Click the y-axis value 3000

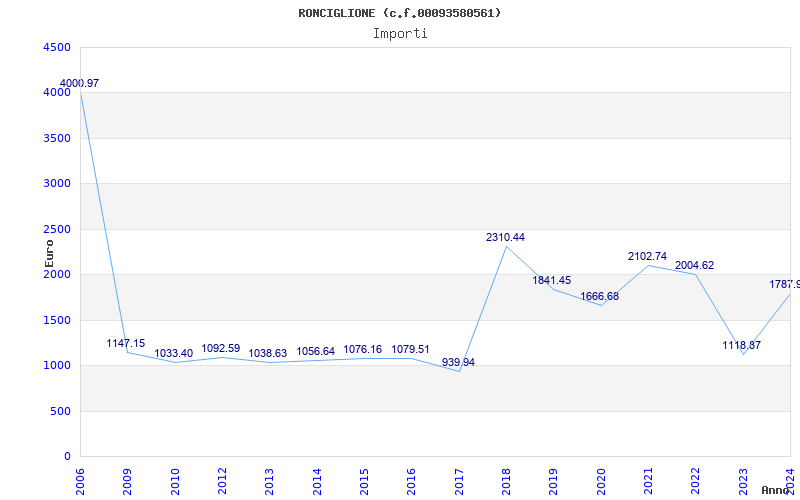(57, 184)
